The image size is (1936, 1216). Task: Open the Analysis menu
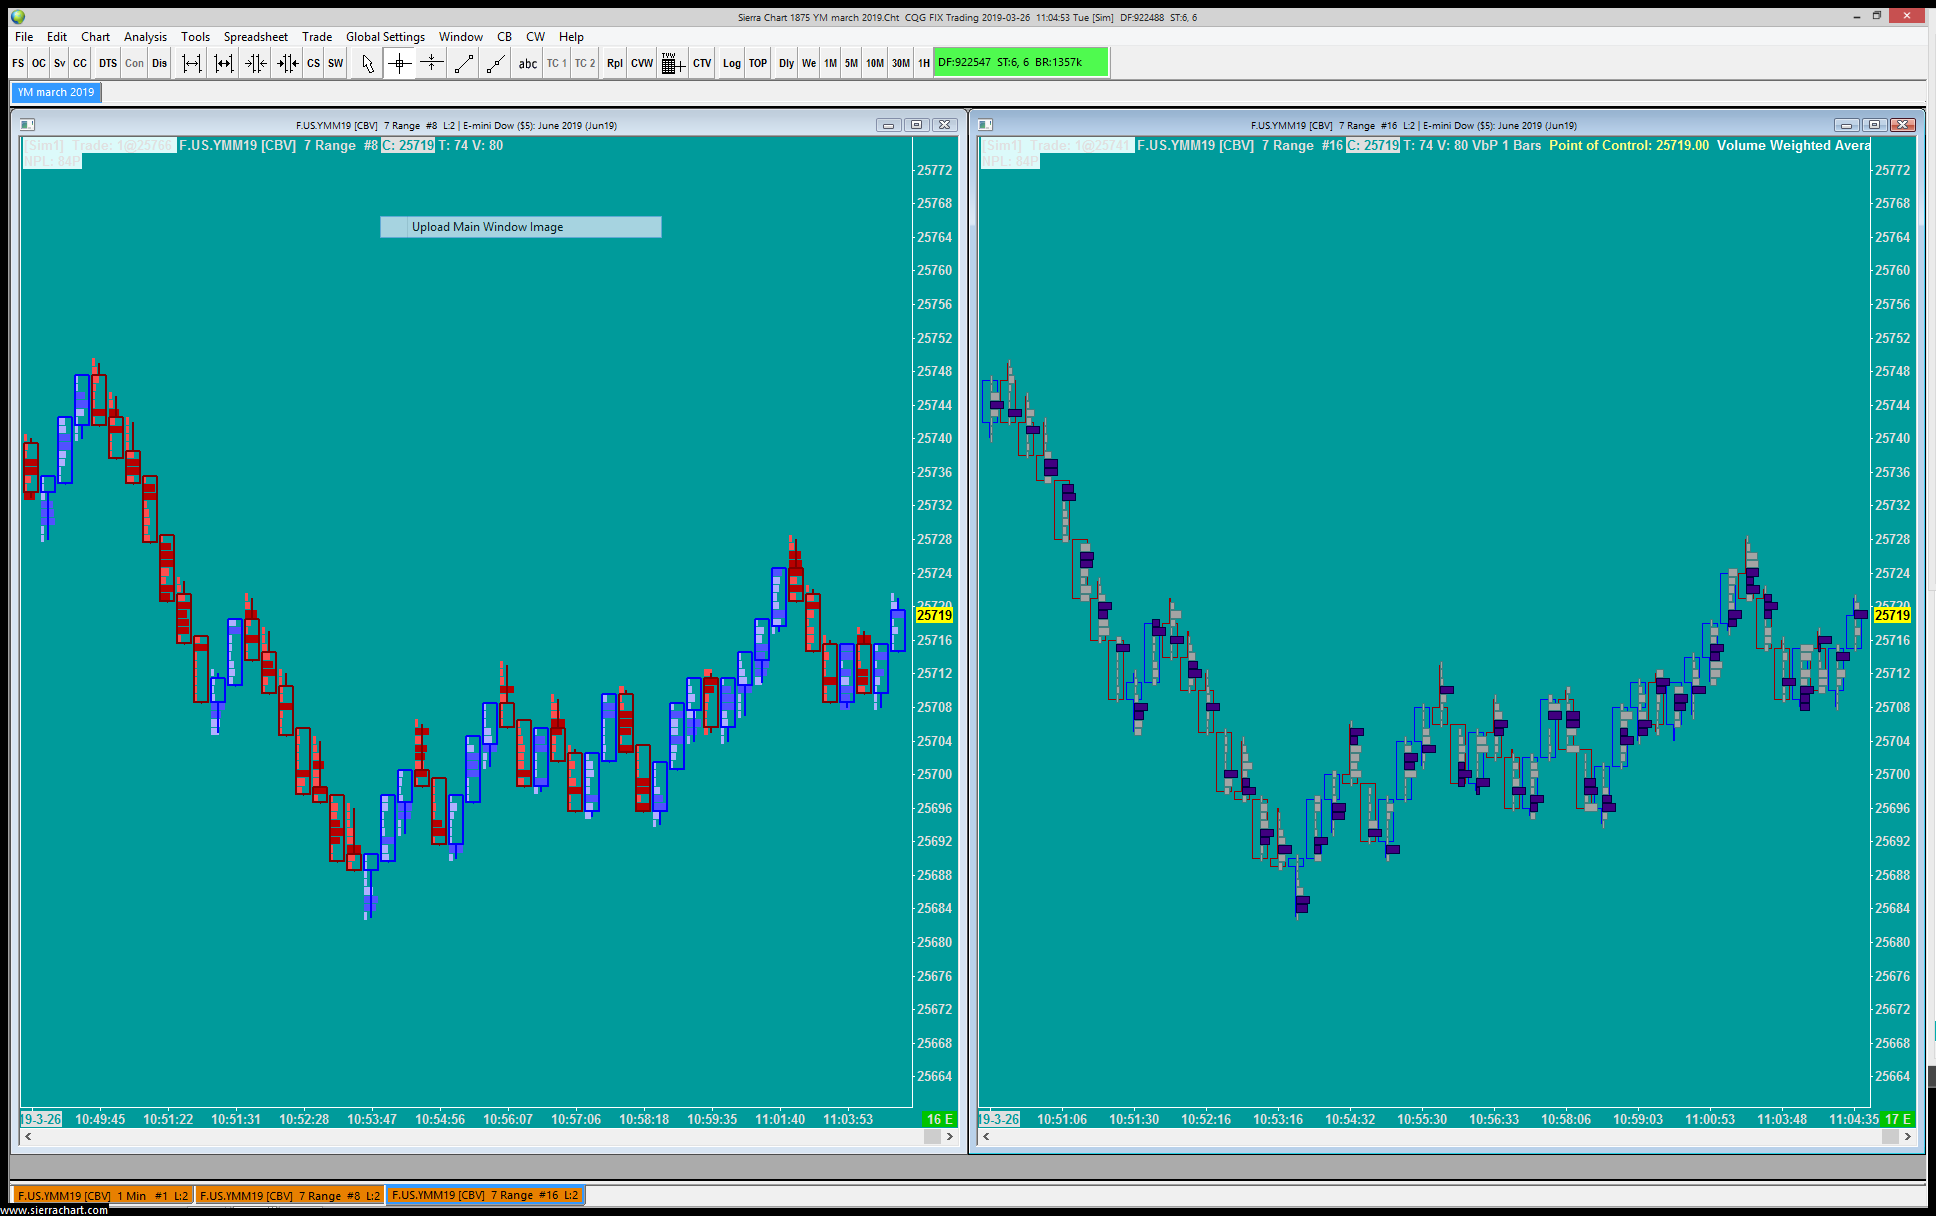coord(145,37)
